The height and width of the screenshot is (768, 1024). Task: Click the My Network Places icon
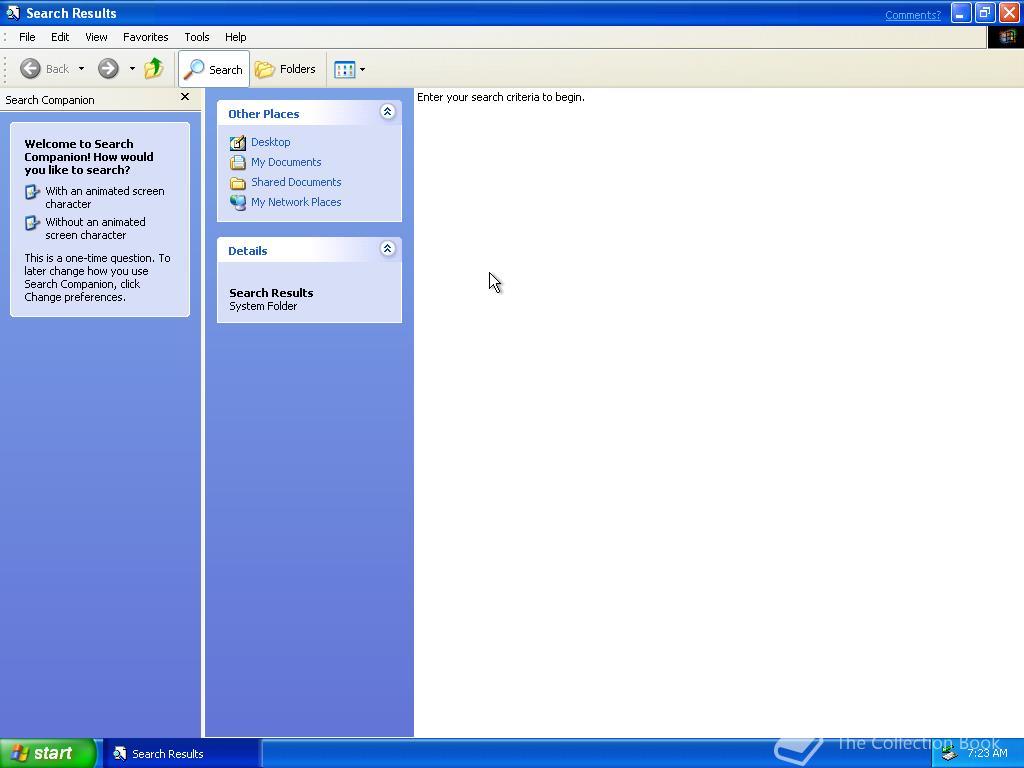click(238, 202)
